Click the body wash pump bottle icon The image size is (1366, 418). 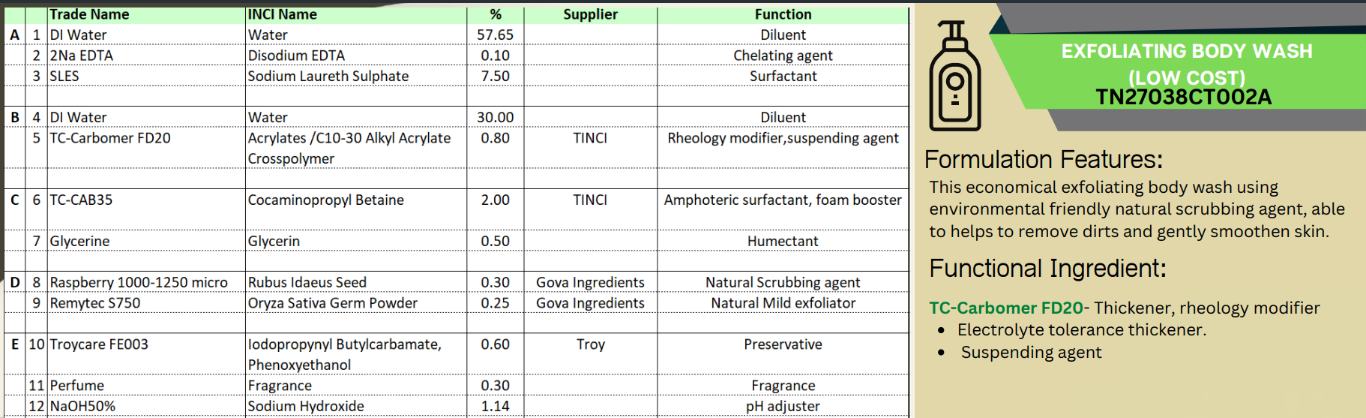[x=957, y=75]
